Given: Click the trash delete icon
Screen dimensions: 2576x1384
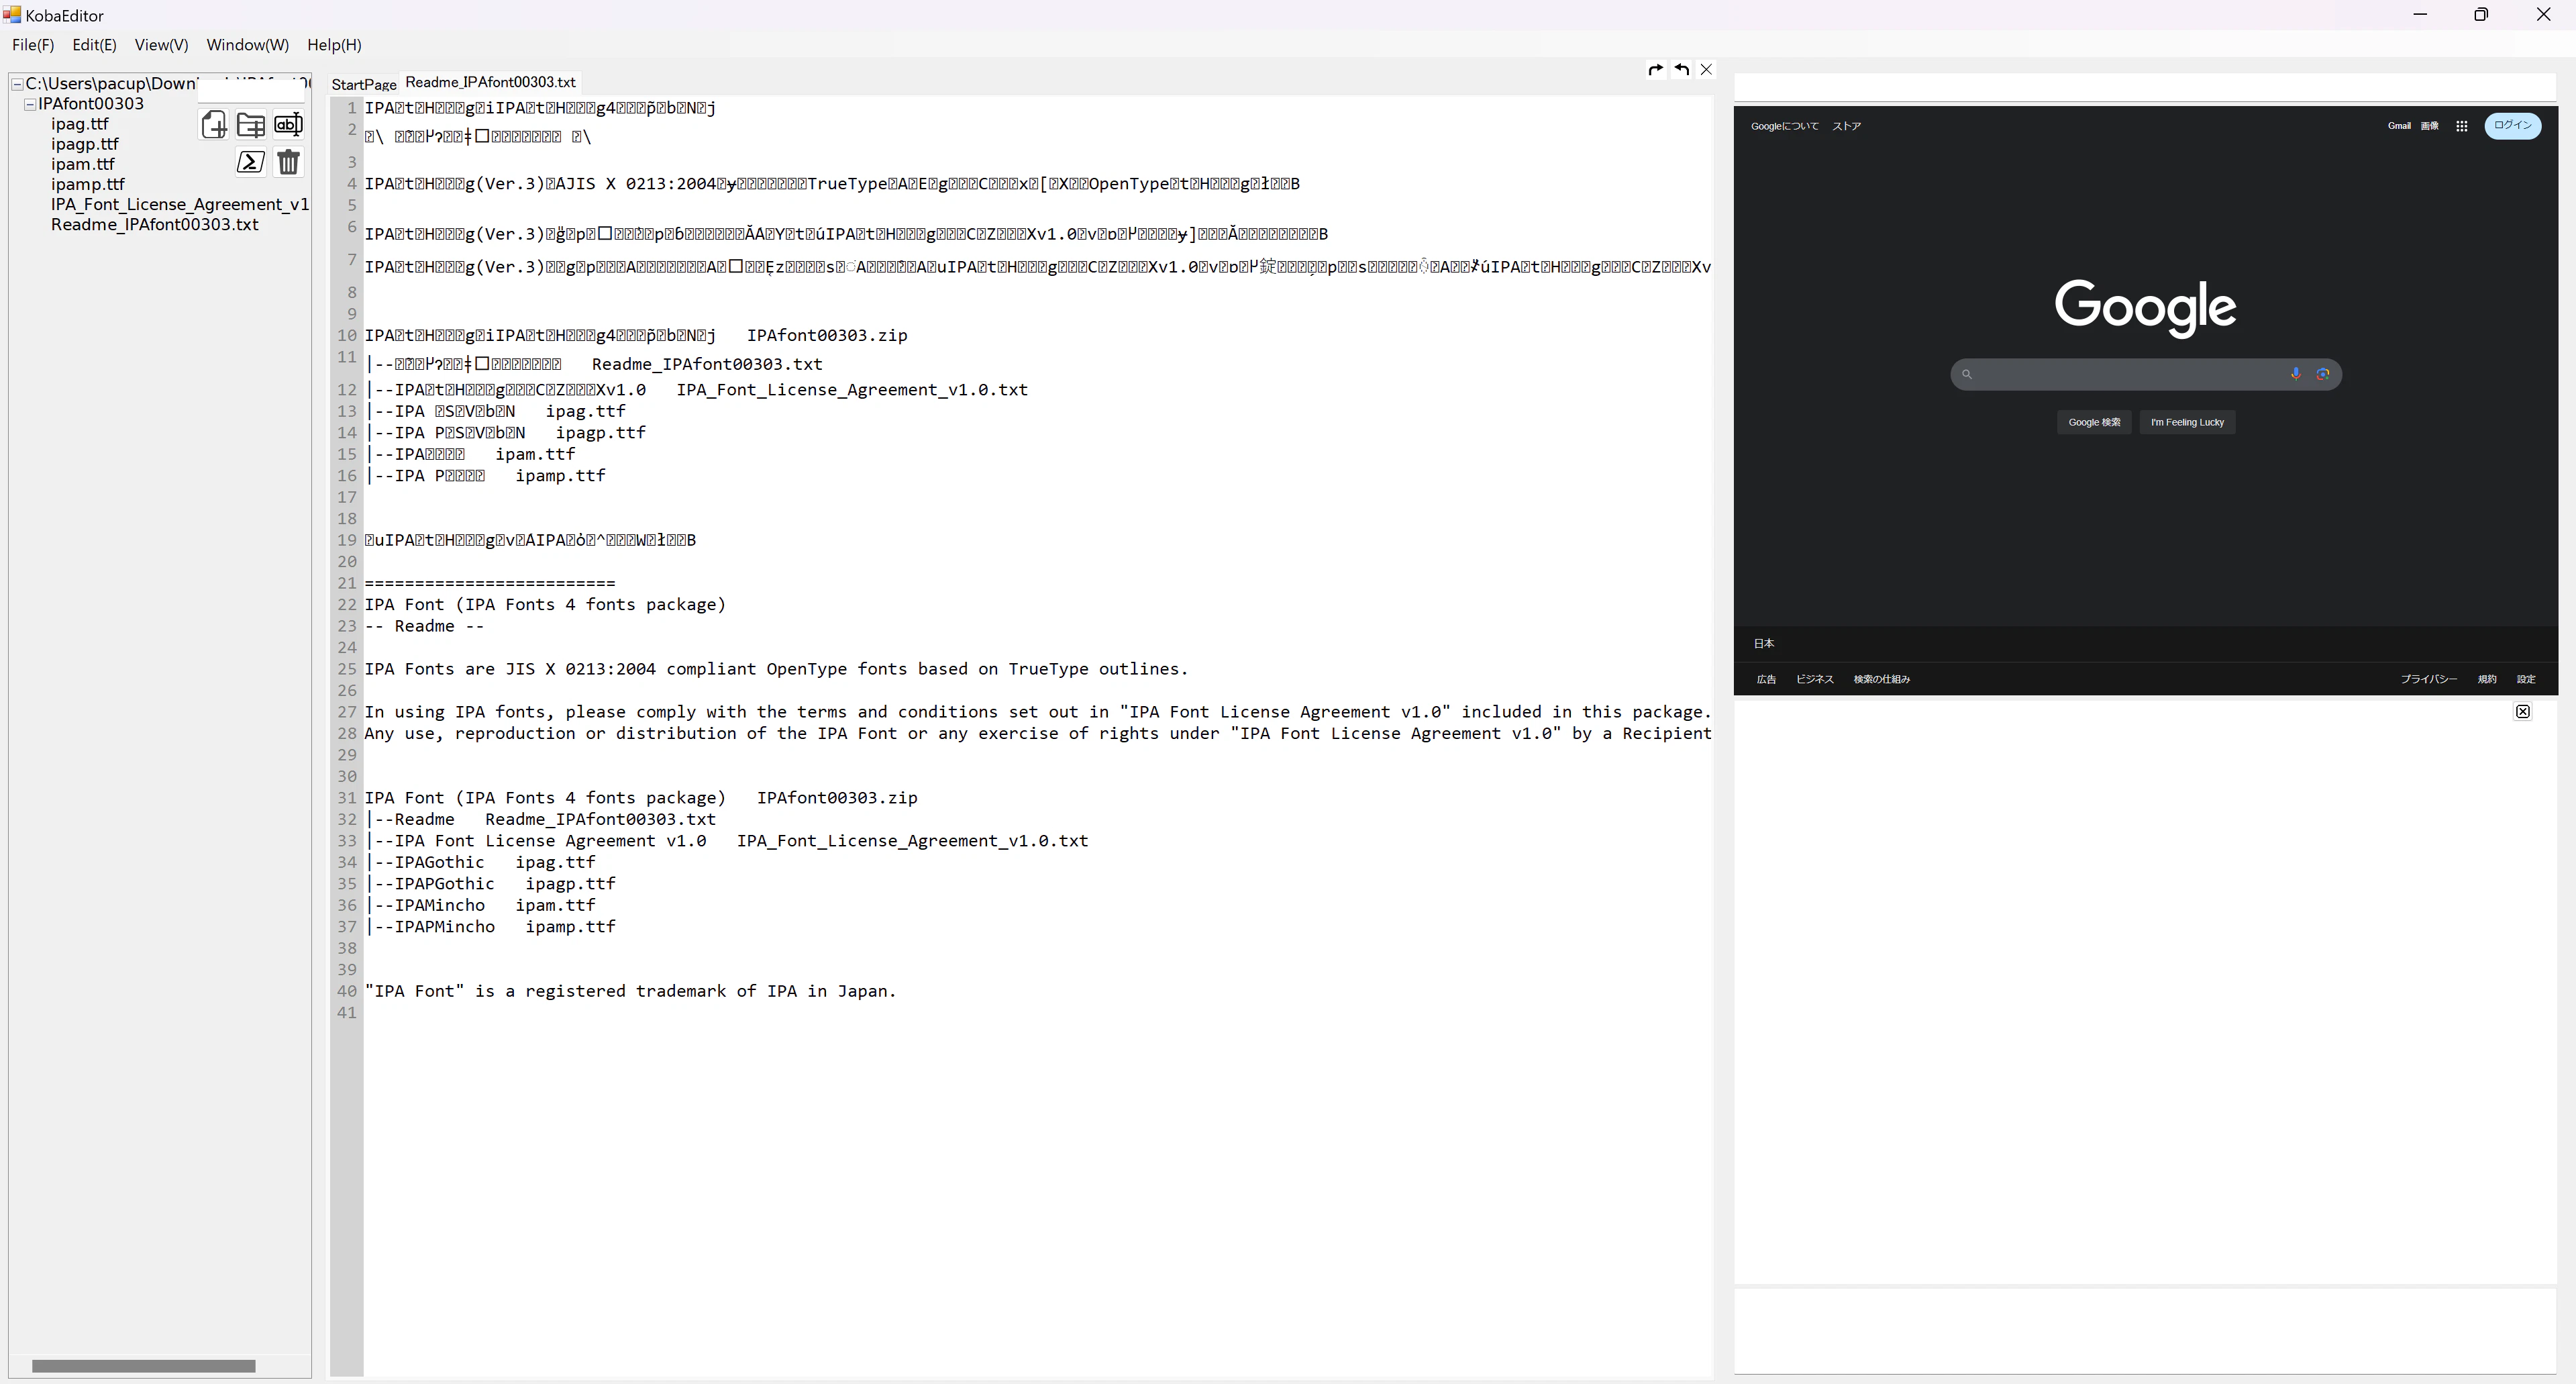Looking at the screenshot, I should pos(288,162).
